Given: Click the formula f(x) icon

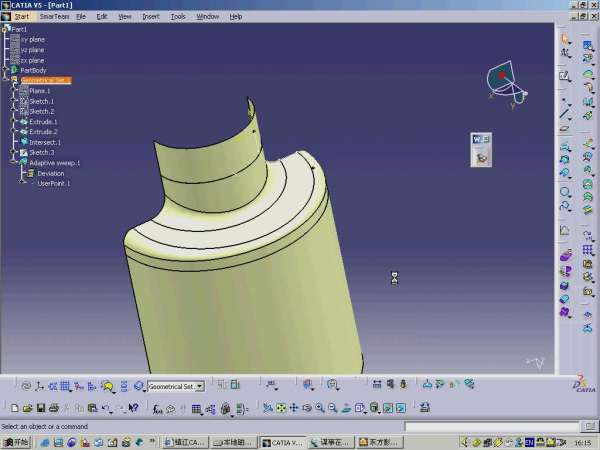Looking at the screenshot, I should (x=158, y=408).
